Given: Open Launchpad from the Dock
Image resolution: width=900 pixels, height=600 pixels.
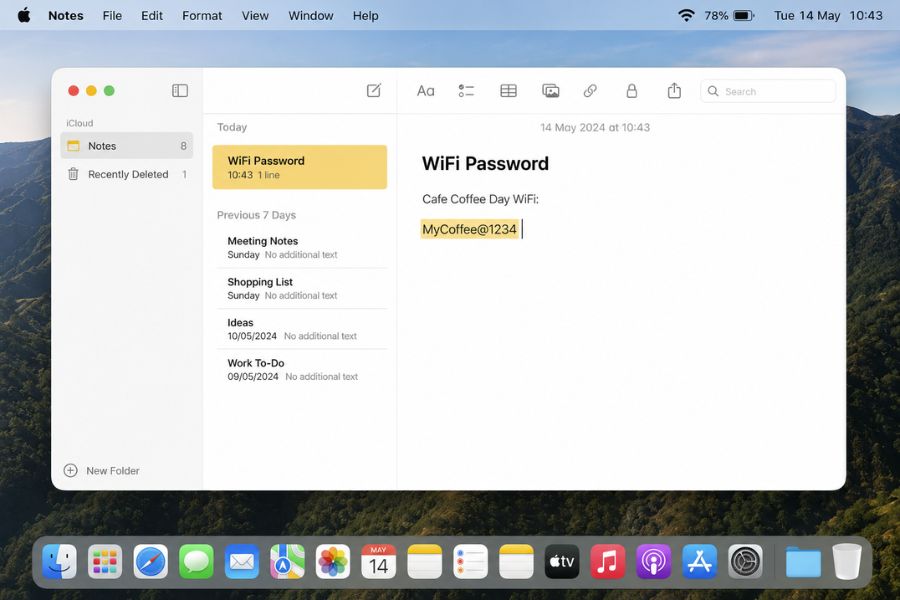Looking at the screenshot, I should 105,562.
